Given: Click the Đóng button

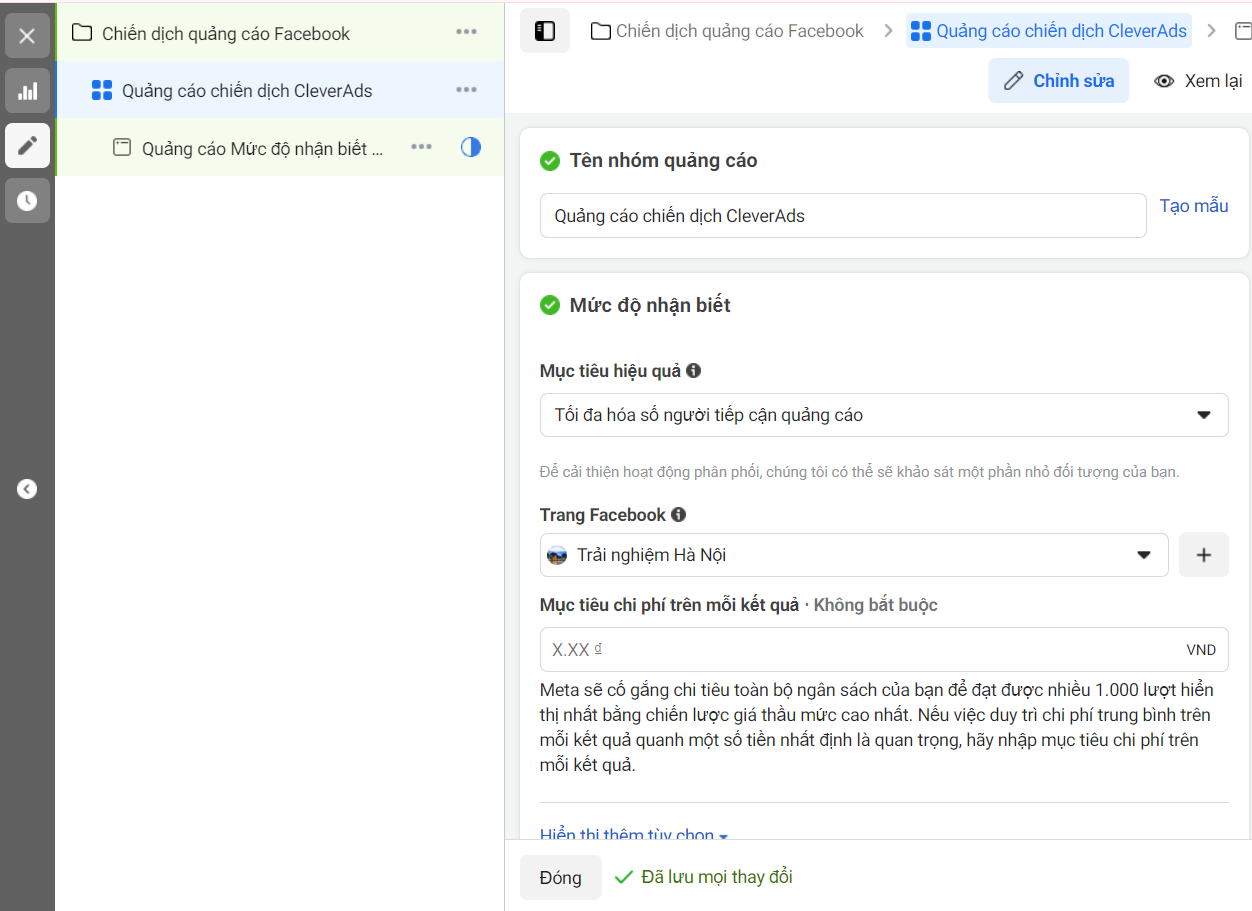Looking at the screenshot, I should [560, 877].
